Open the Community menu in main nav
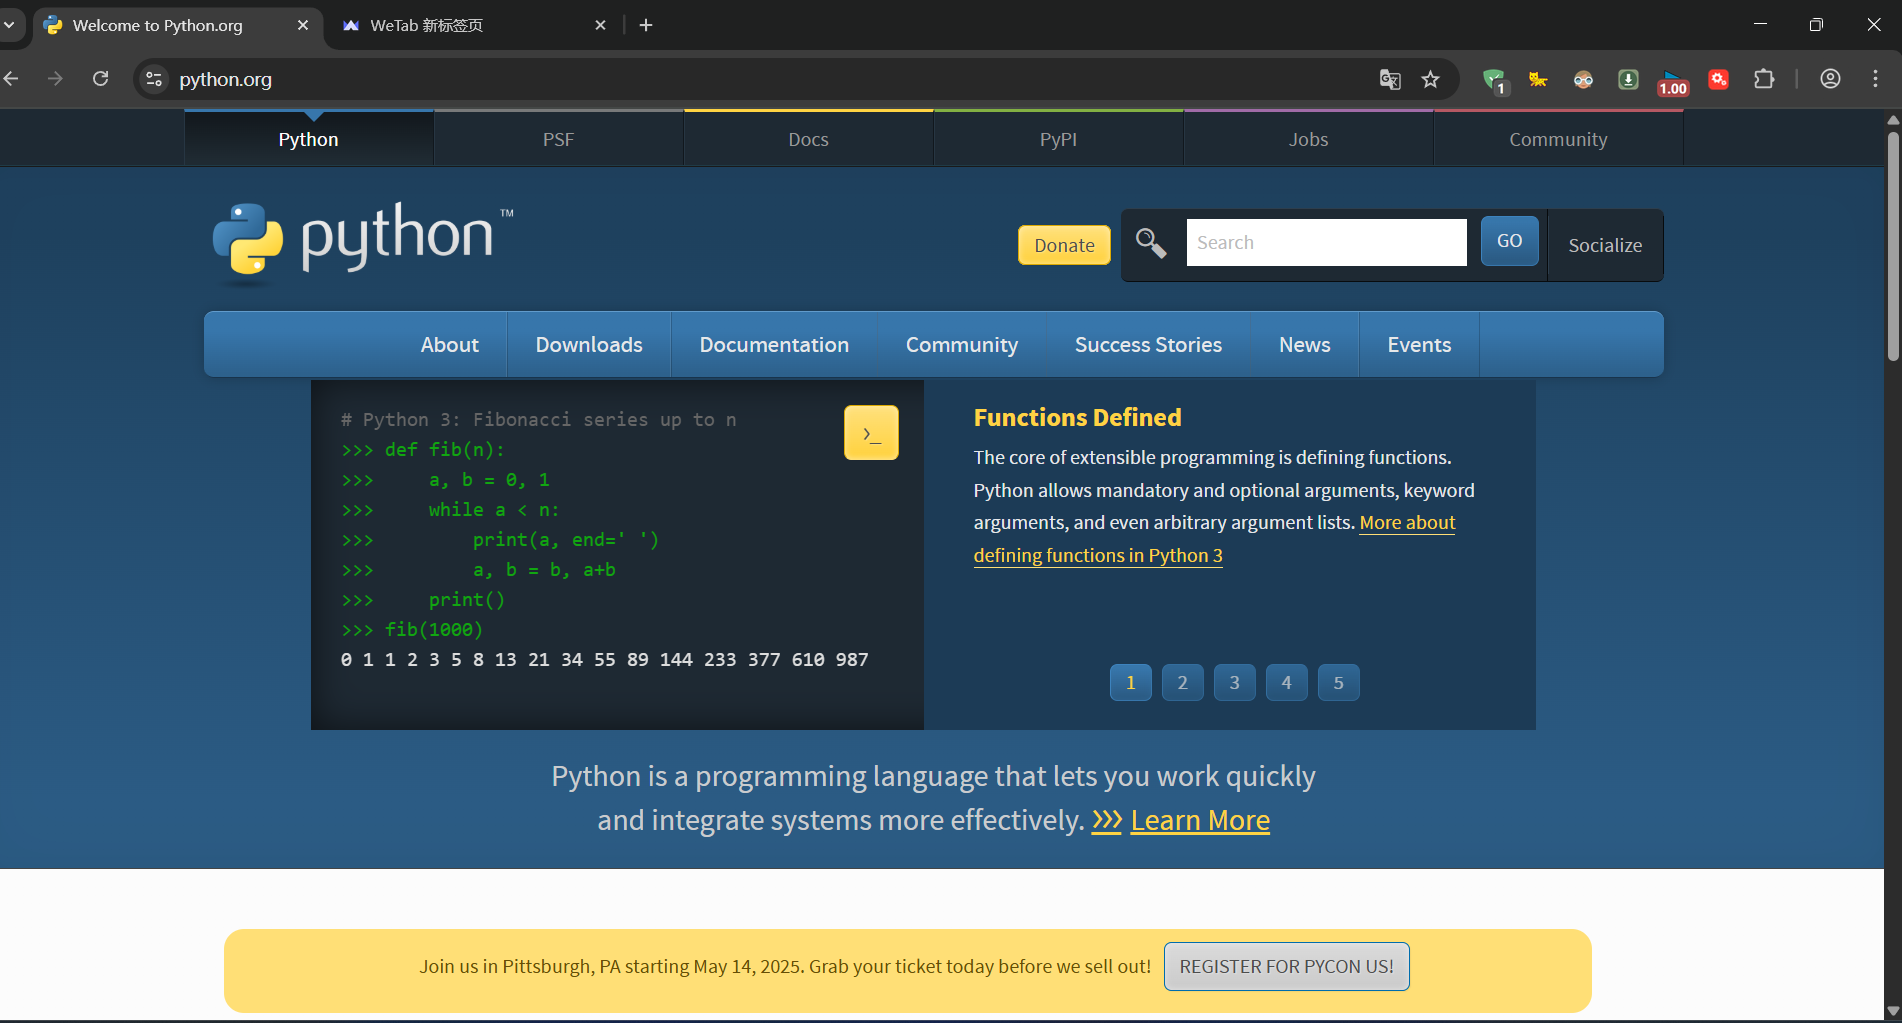Screen dimensions: 1902x1023 point(962,344)
